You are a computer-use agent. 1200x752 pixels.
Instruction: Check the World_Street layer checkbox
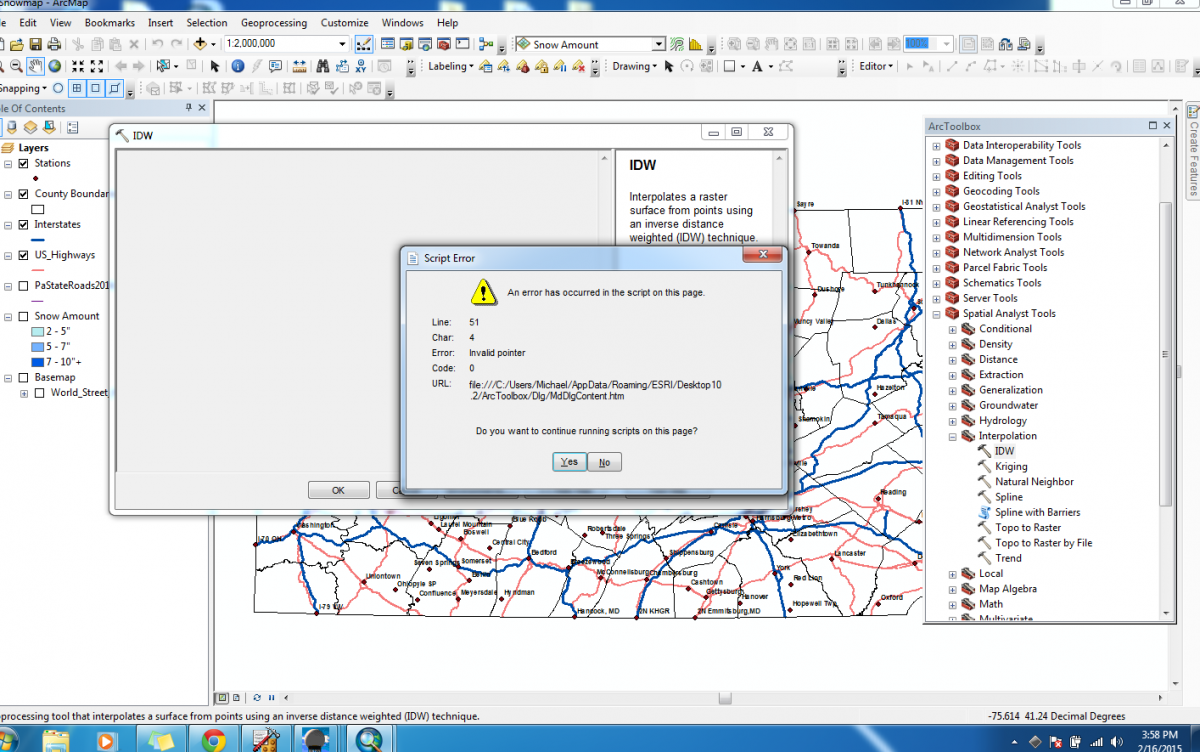click(39, 393)
